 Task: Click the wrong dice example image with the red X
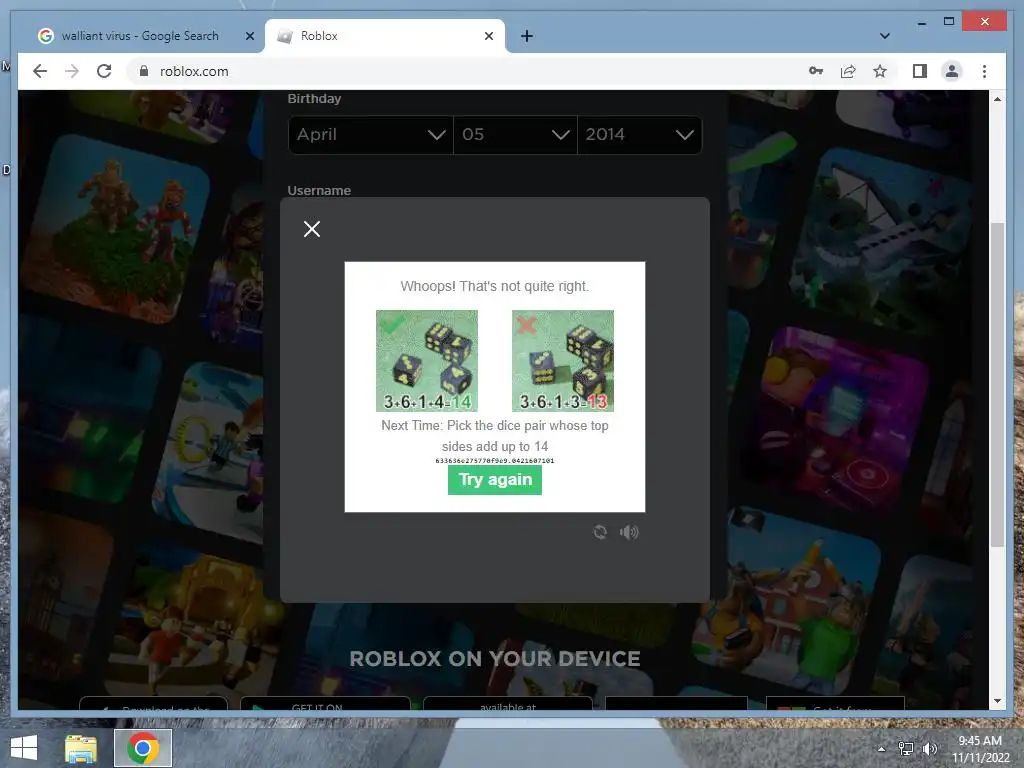(562, 360)
